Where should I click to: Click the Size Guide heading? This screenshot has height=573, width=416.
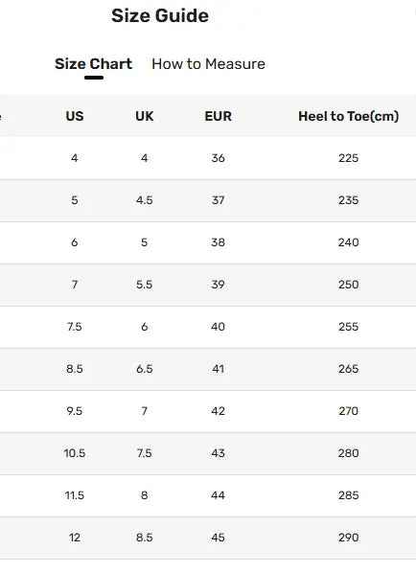(160, 16)
